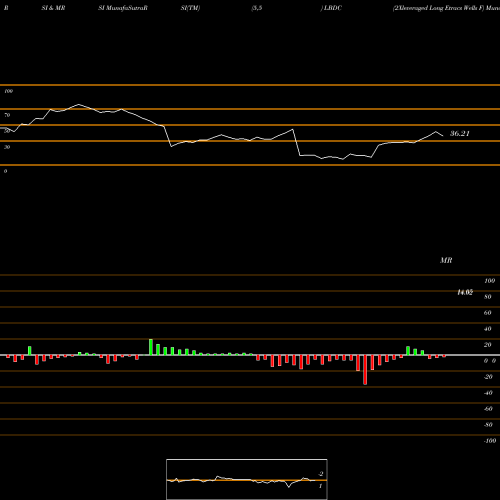Click the RSI left axis label 30
This screenshot has height=500, width=500.
click(x=7, y=147)
